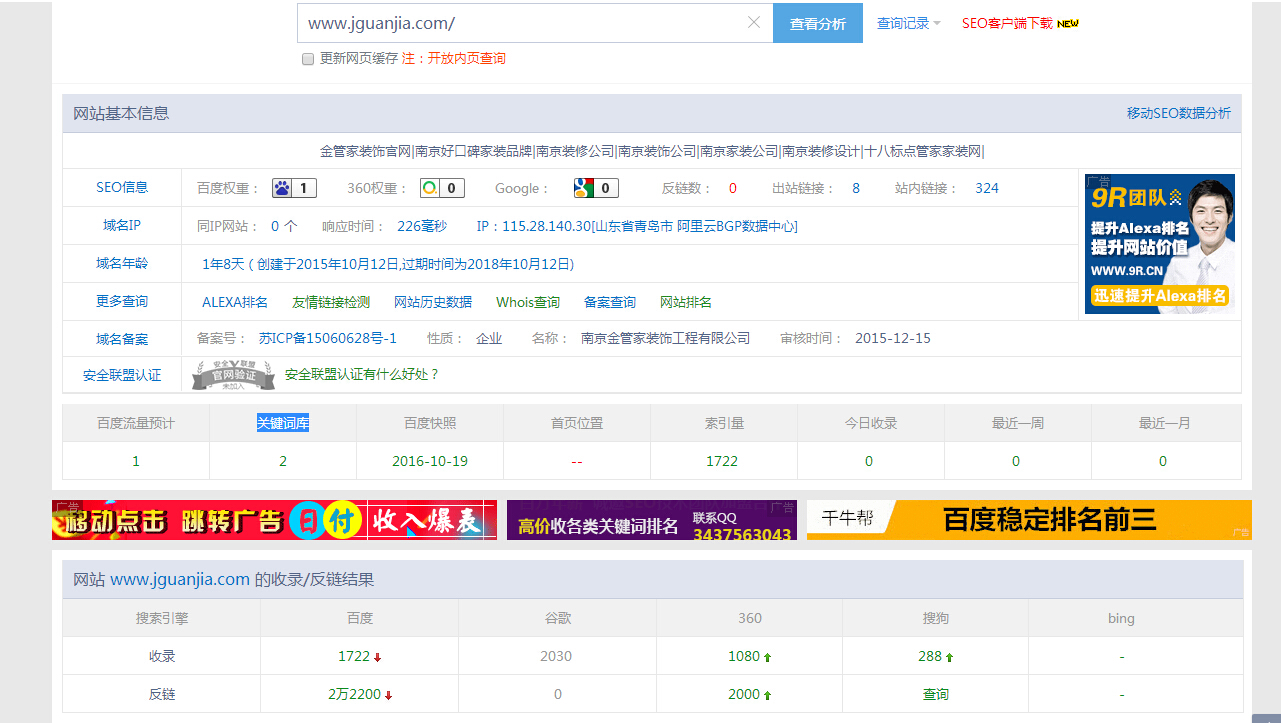This screenshot has height=723, width=1281.
Task: Click the Sogou backlinks 查询 link
Action: click(x=935, y=694)
